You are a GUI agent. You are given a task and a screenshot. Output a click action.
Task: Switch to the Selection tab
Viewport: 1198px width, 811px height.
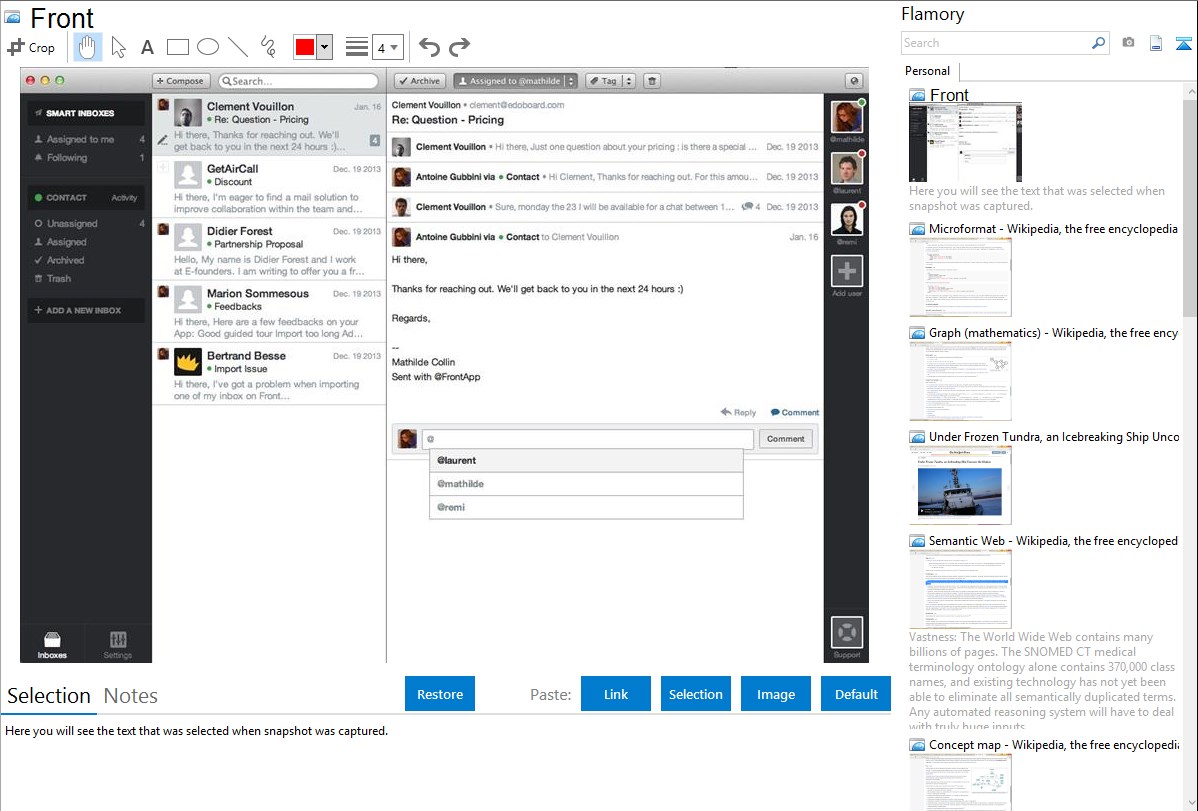[49, 696]
